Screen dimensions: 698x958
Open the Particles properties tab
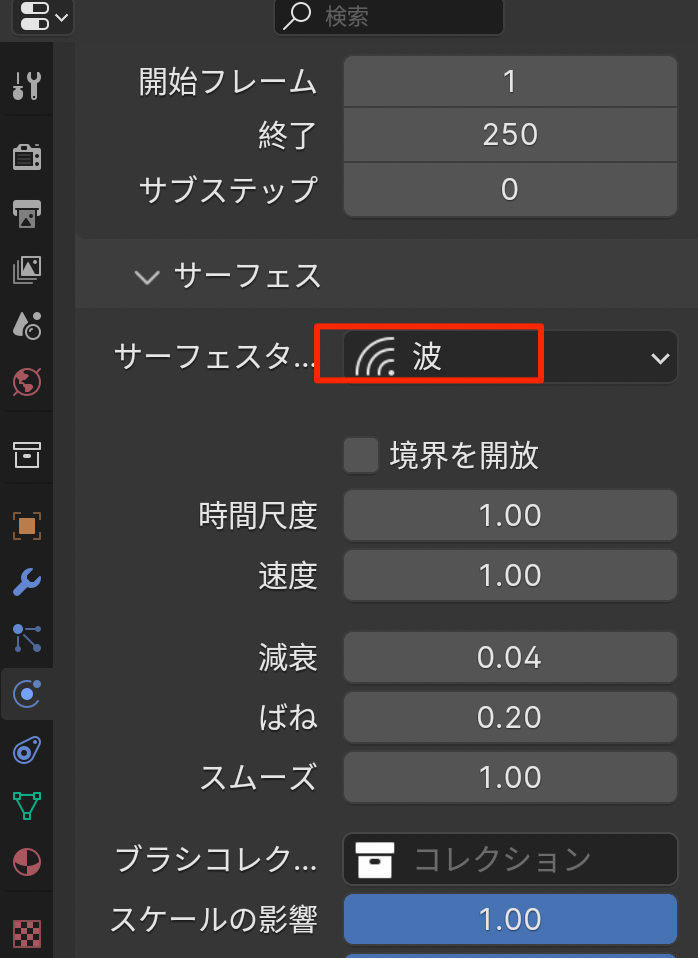point(26,637)
